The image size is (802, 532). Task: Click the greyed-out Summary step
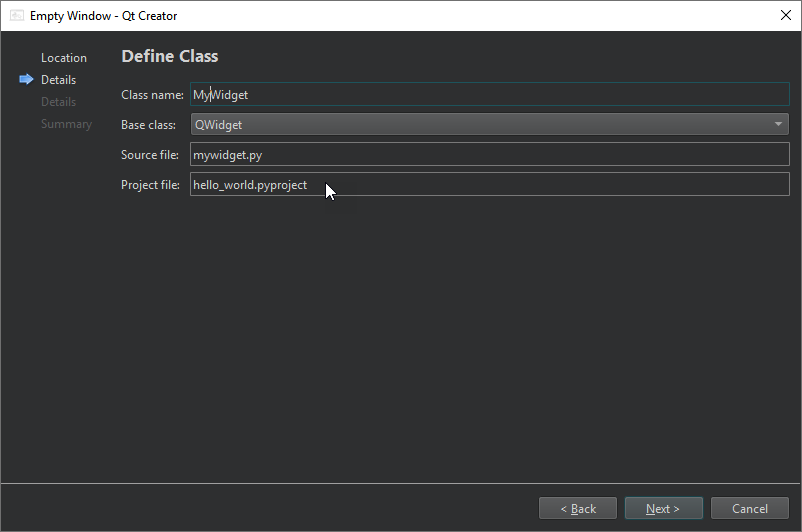click(x=66, y=124)
